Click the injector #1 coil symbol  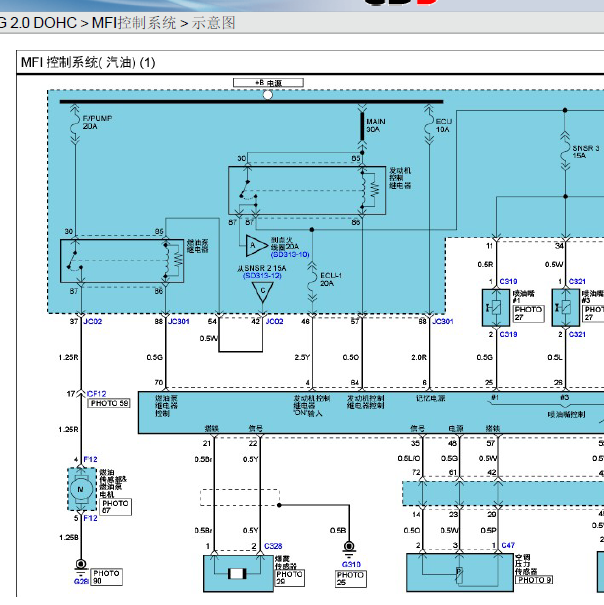[496, 308]
